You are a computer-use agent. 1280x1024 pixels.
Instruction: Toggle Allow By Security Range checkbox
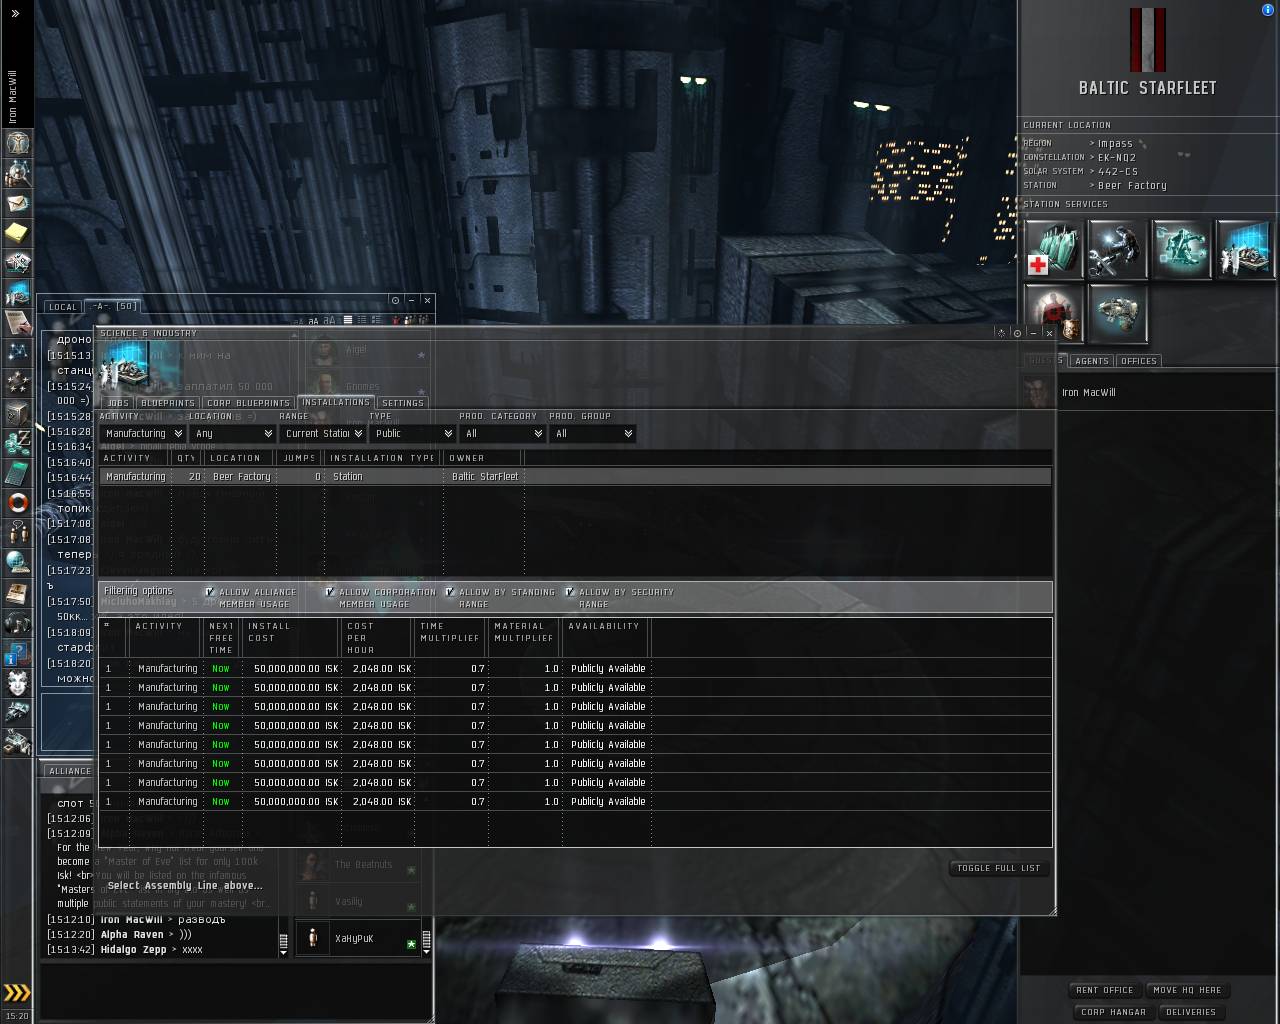point(570,592)
